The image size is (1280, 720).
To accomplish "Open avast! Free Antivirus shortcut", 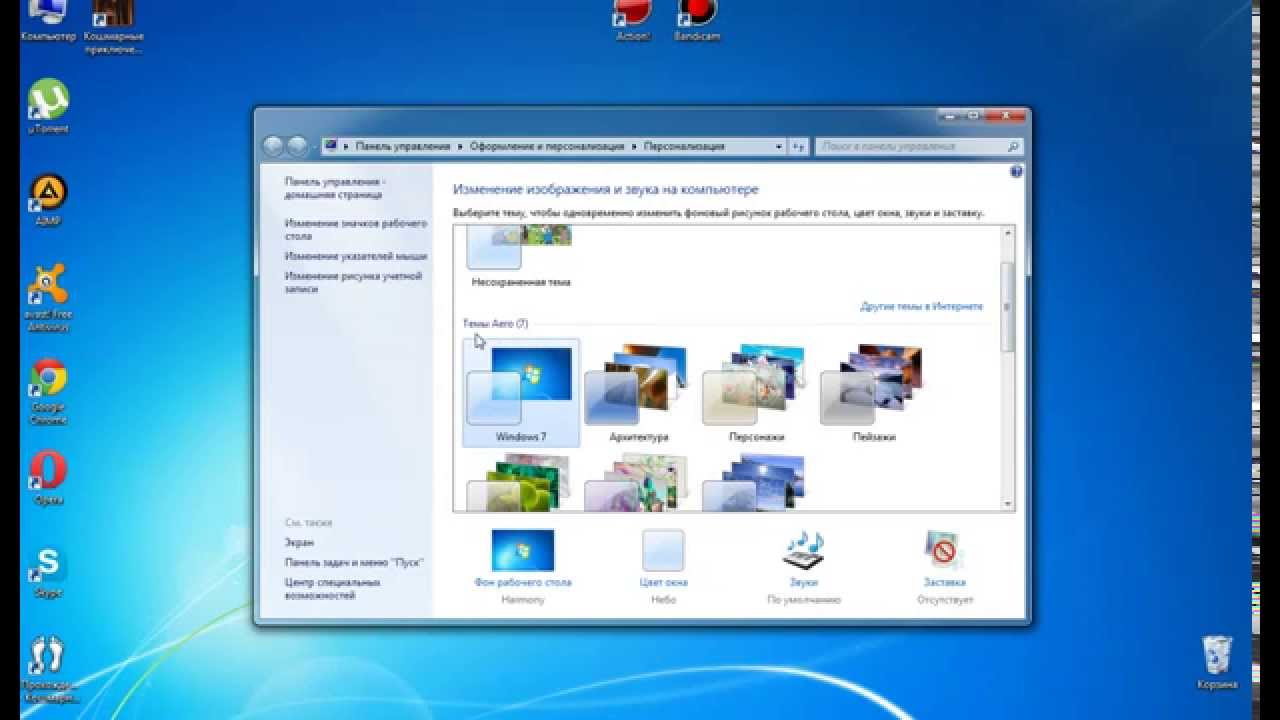I will 48,297.
